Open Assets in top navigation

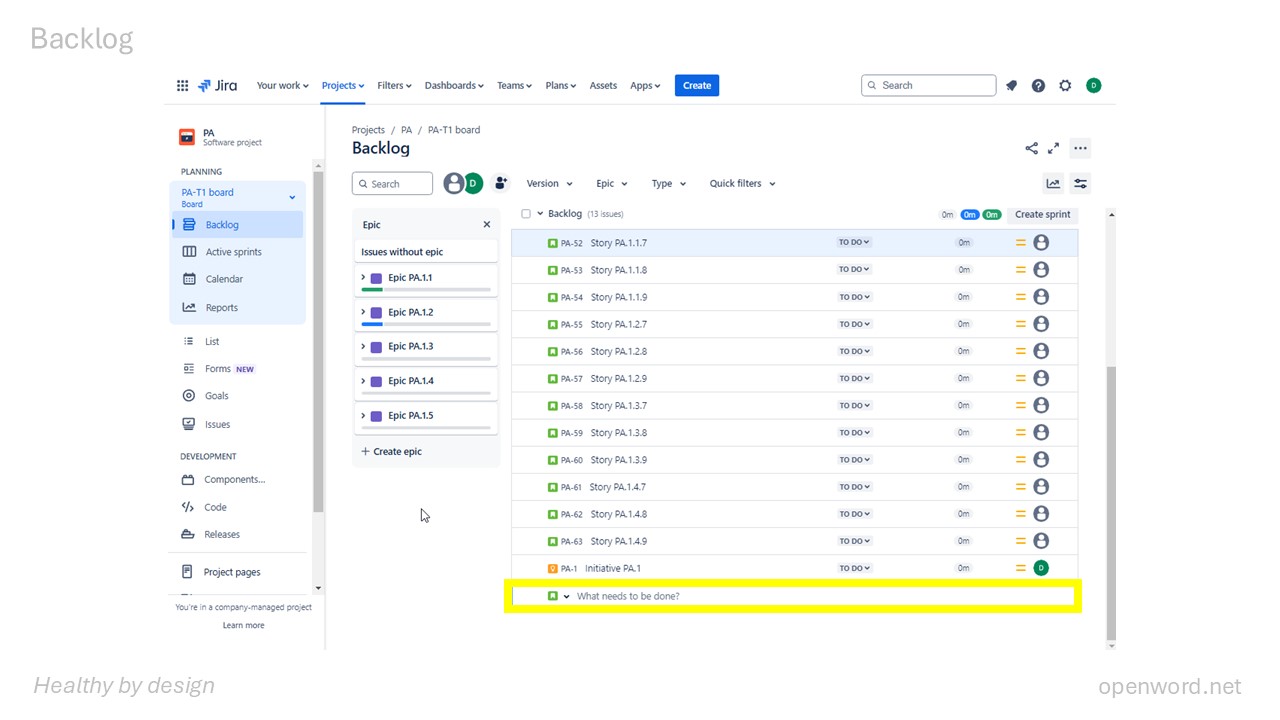(x=603, y=86)
